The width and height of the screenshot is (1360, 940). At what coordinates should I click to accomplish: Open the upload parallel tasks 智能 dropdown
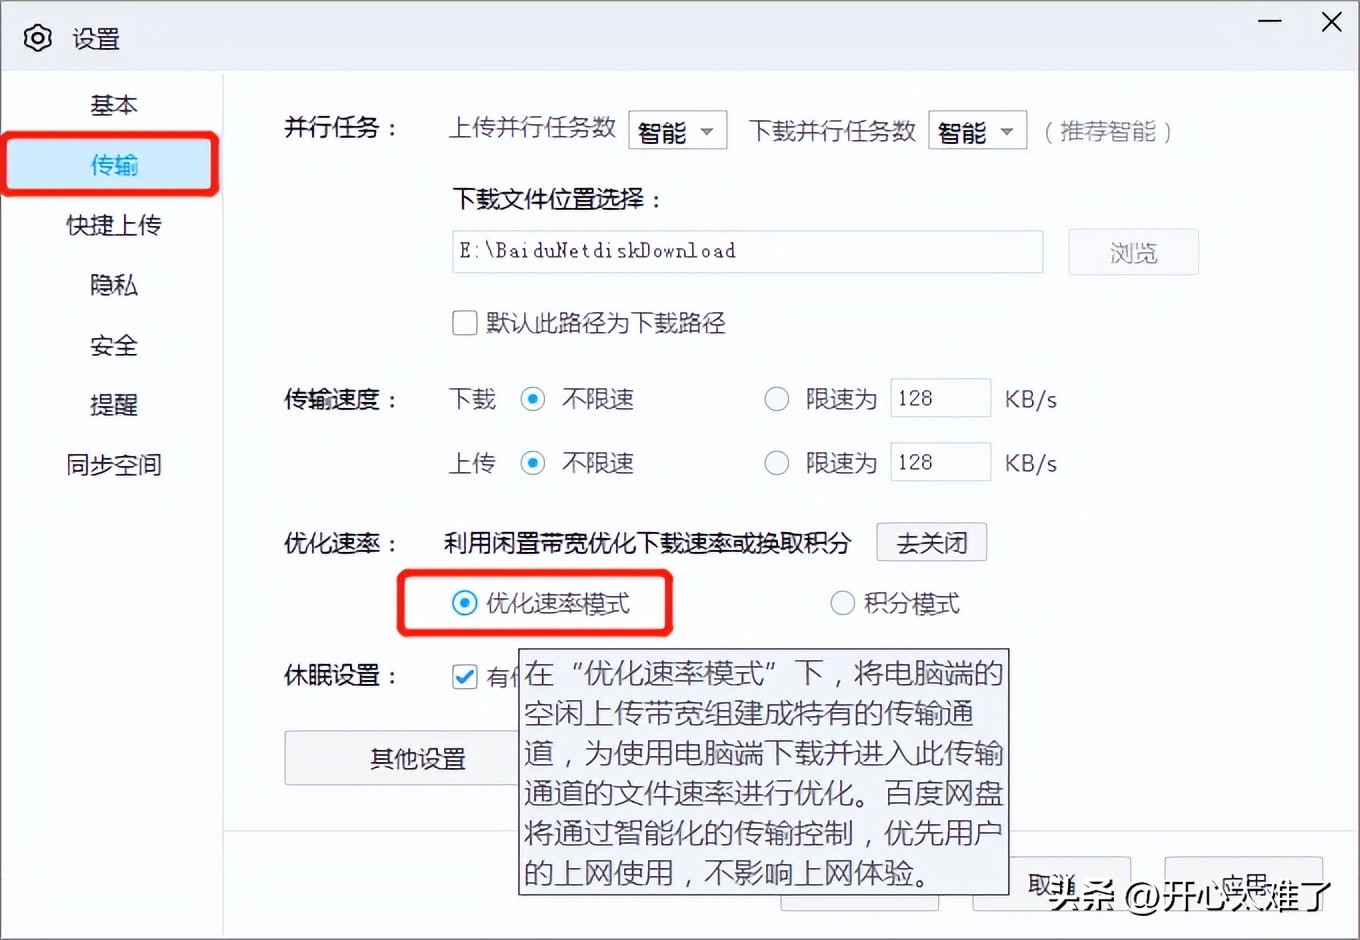coord(677,129)
